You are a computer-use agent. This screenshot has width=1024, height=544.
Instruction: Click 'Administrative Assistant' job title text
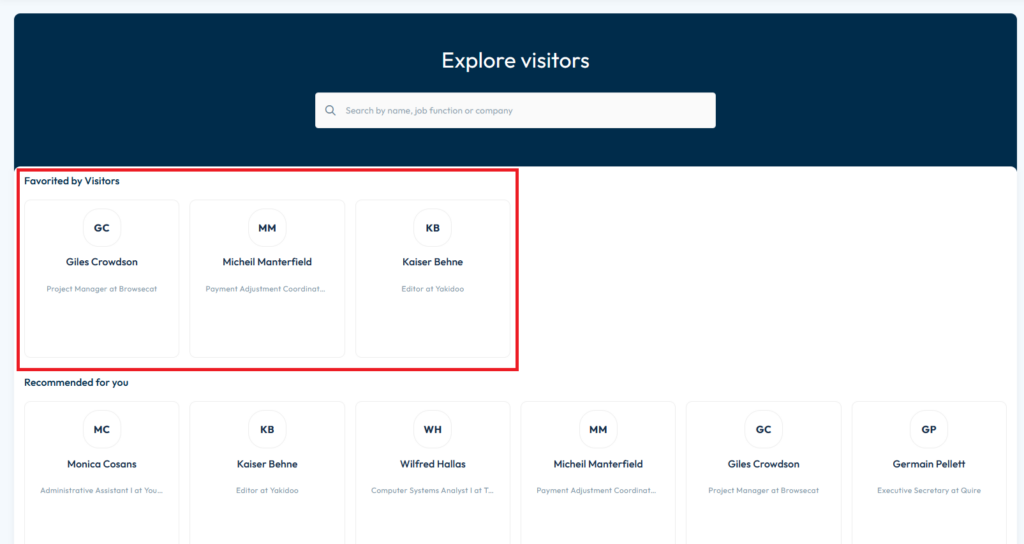pyautogui.click(x=101, y=491)
